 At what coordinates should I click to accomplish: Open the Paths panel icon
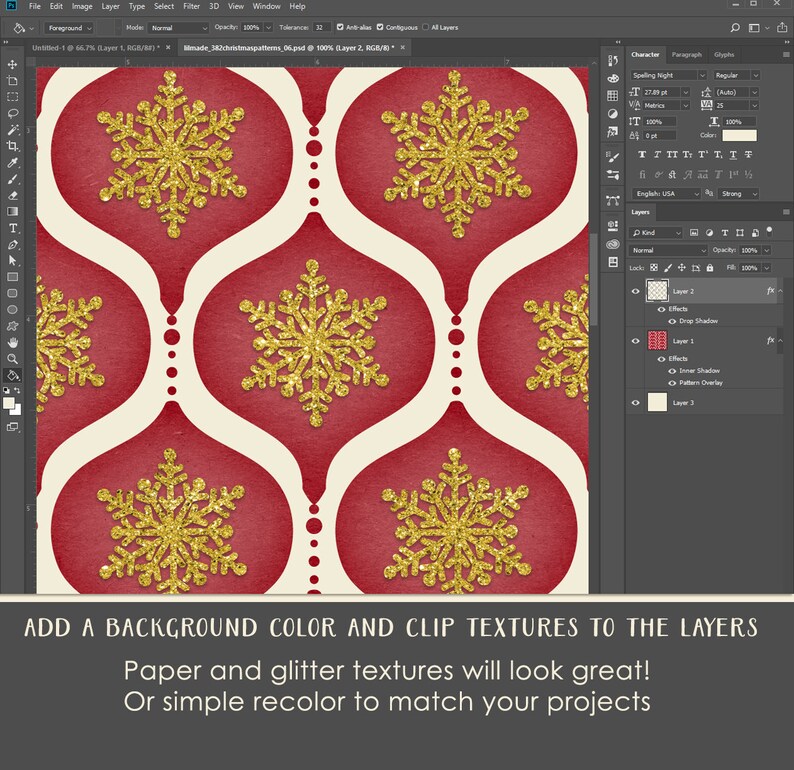613,200
